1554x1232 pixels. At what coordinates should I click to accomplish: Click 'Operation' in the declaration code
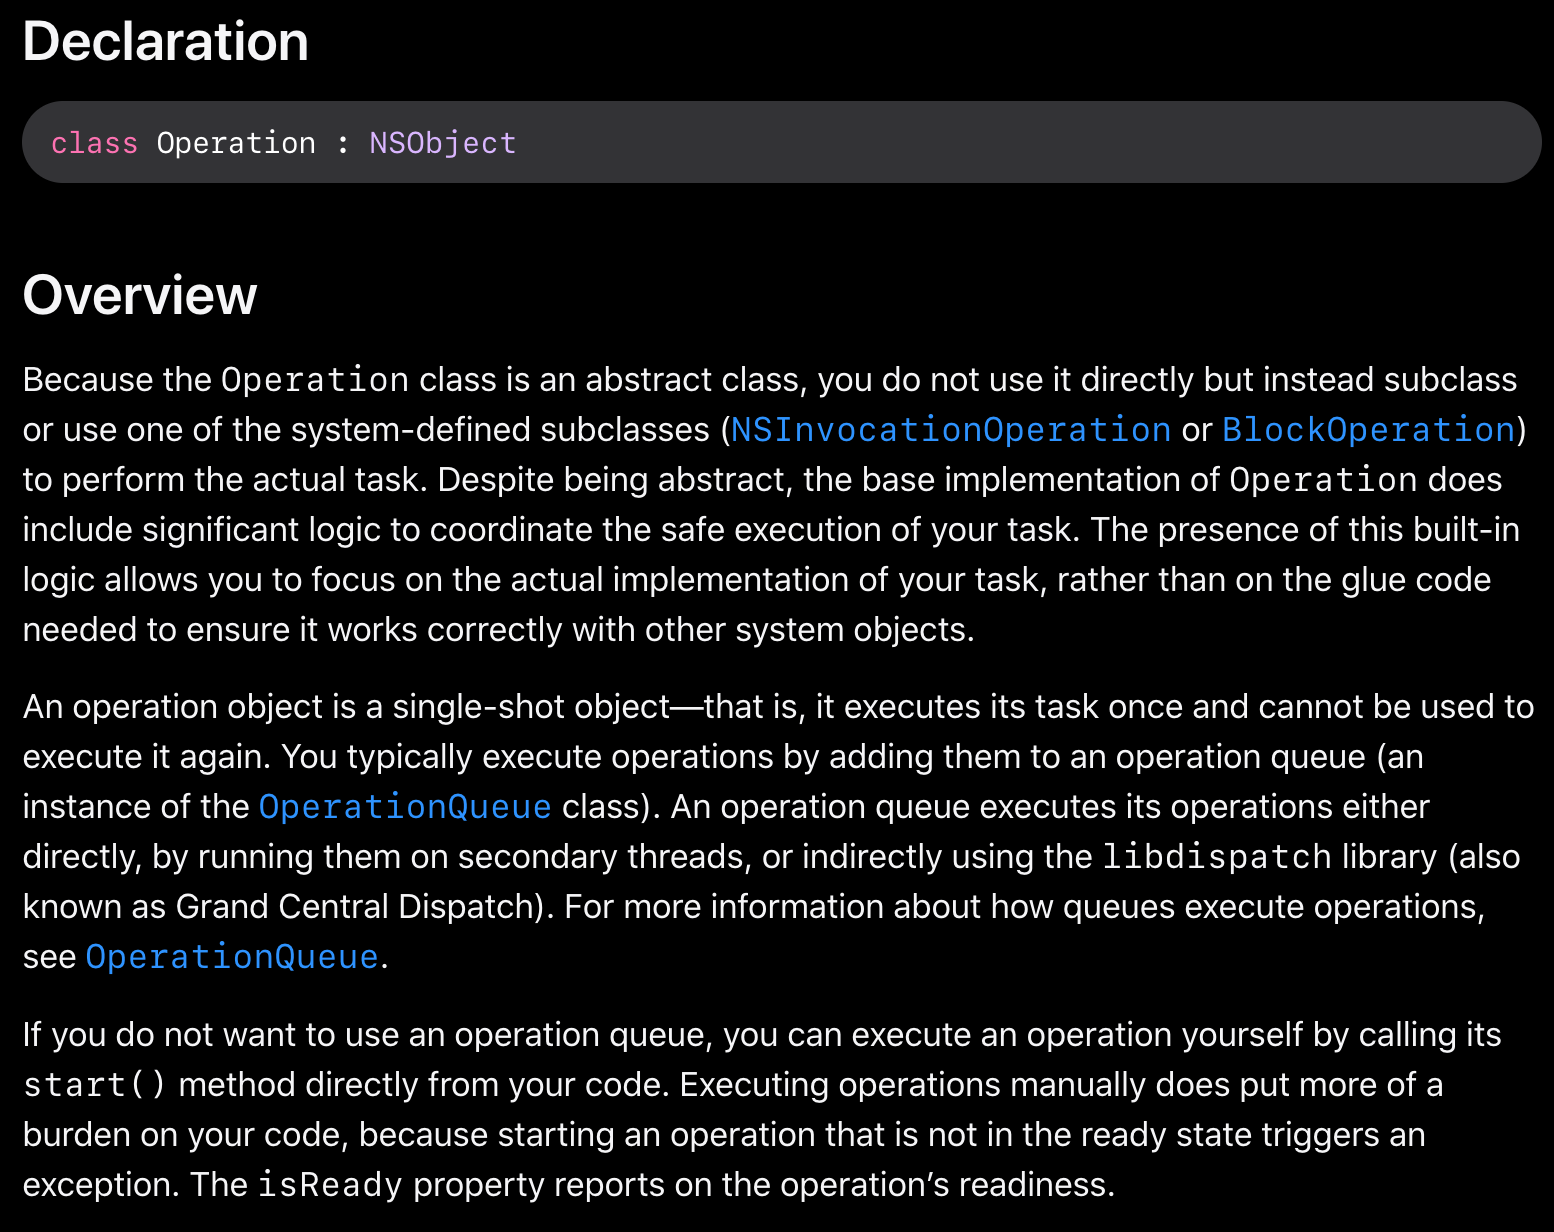point(236,143)
